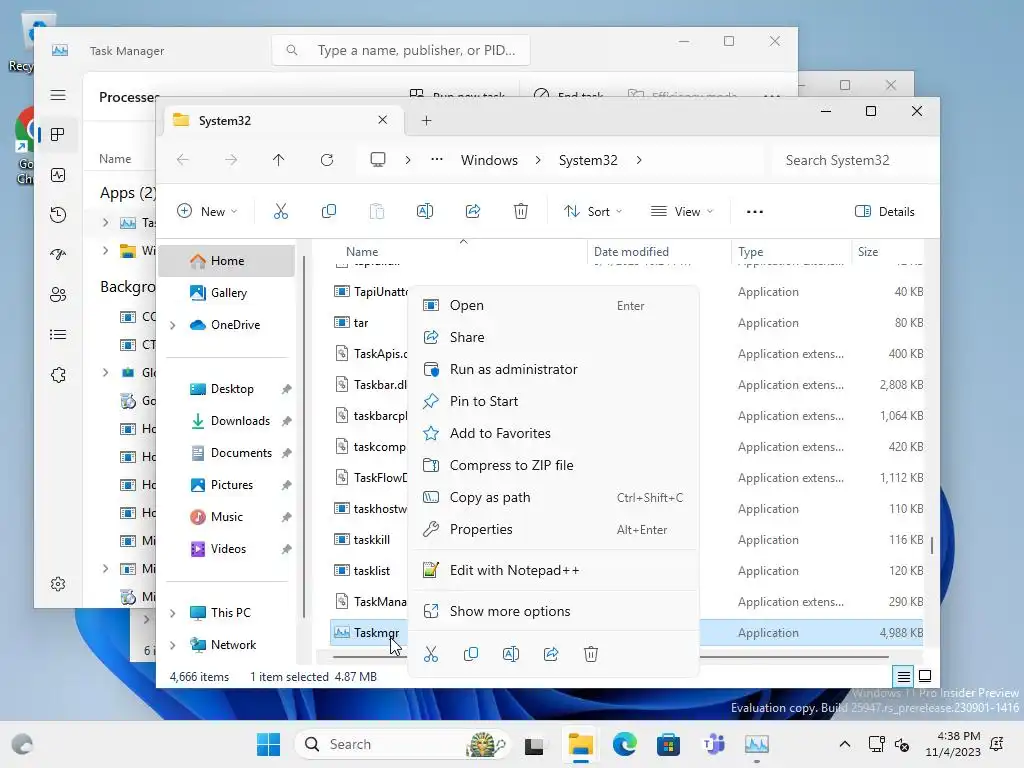The width and height of the screenshot is (1024, 768).
Task: Expand Network in navigation pane
Action: tap(173, 645)
